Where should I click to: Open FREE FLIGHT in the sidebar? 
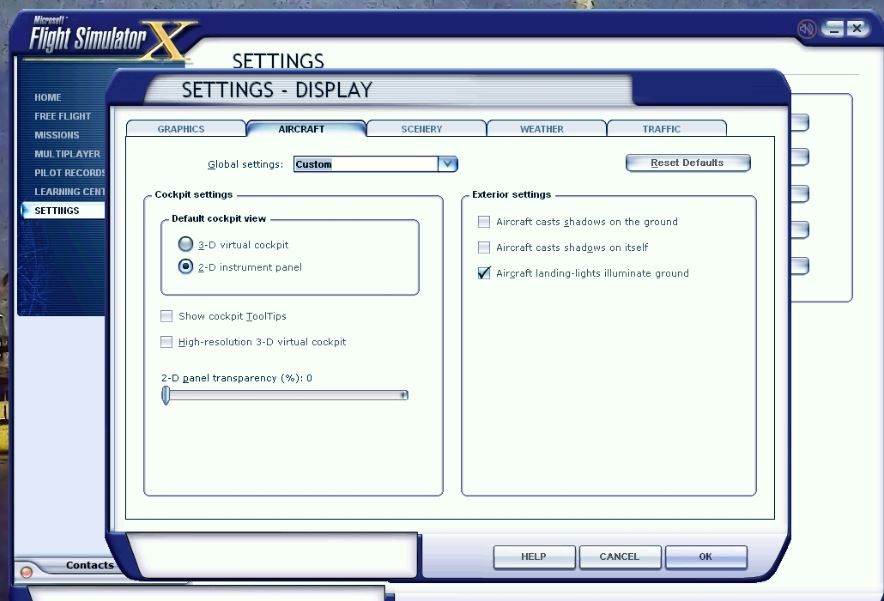63,116
